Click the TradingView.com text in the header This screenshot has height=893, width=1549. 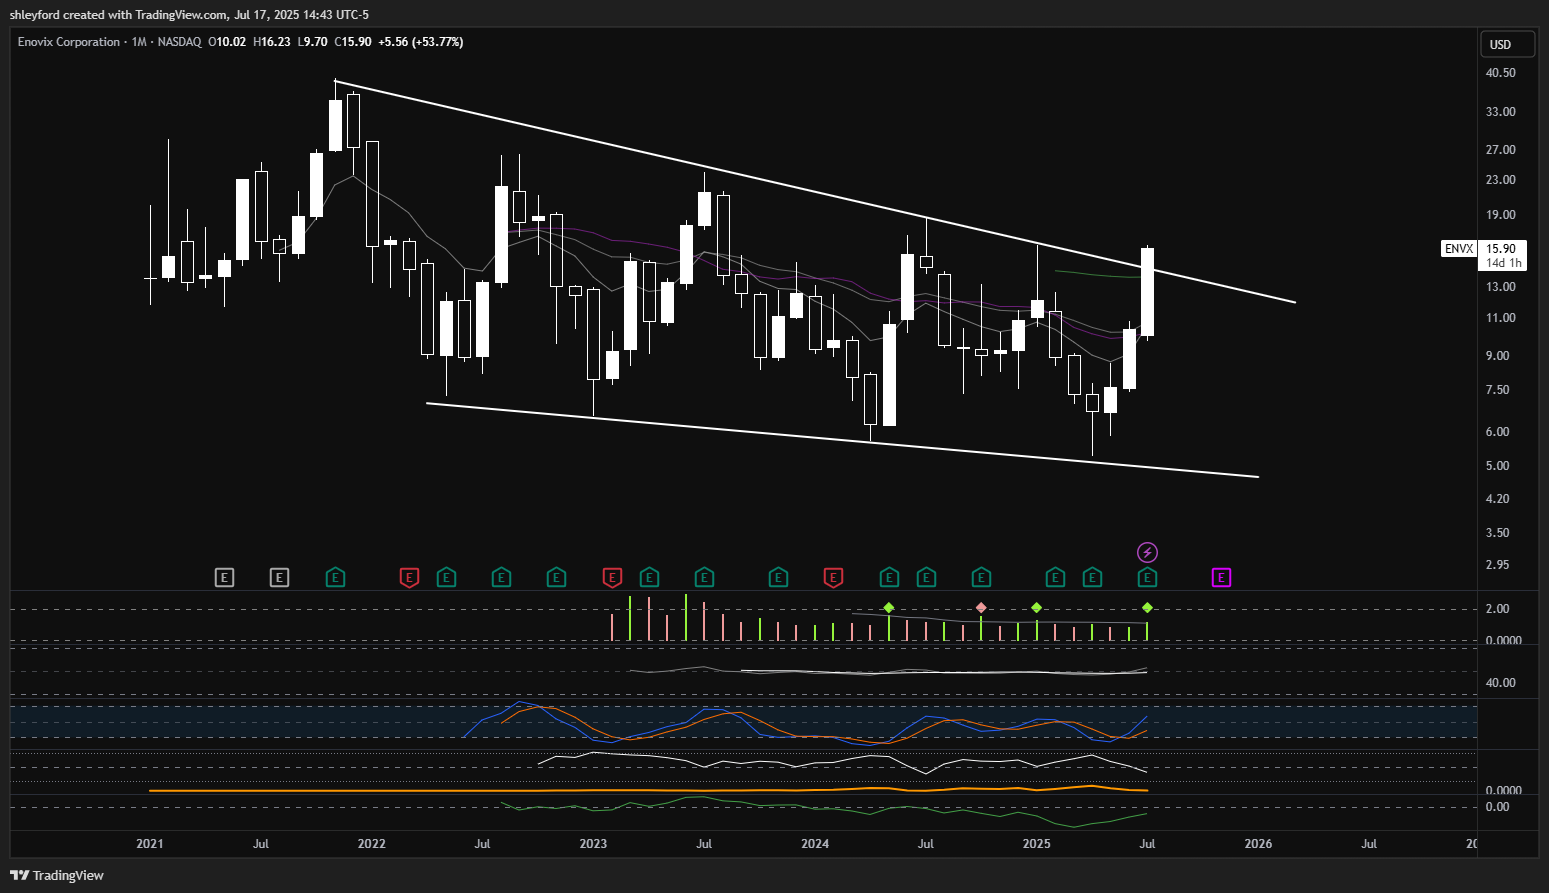[x=181, y=15]
